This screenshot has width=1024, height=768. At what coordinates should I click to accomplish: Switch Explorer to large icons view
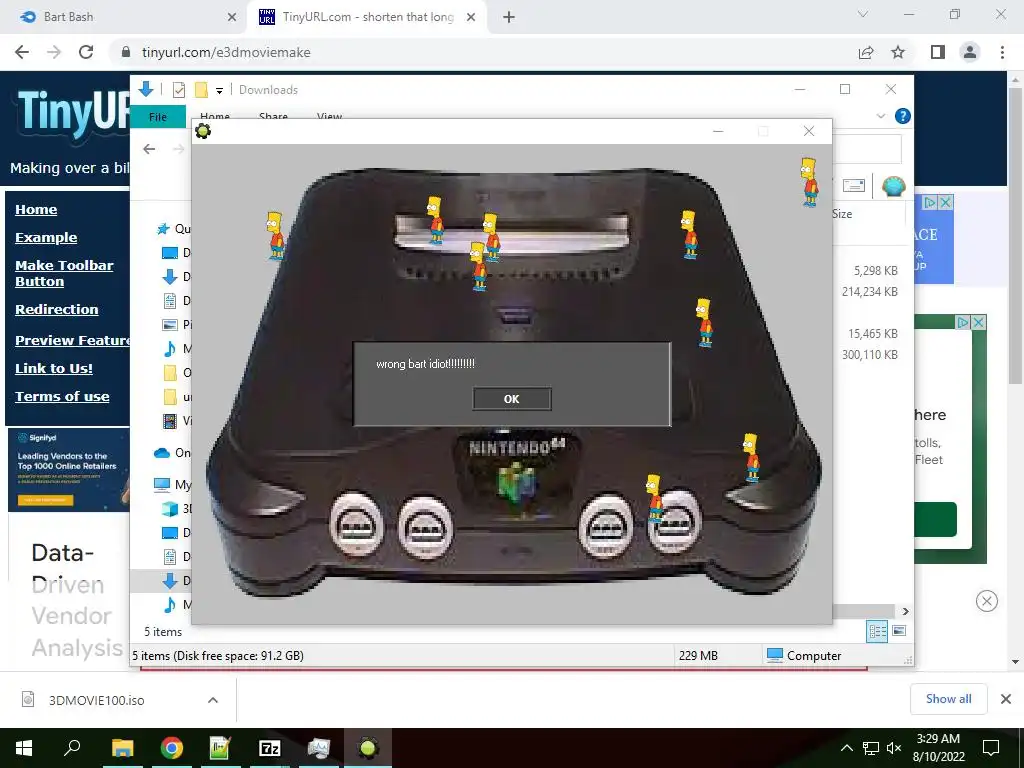pyautogui.click(x=899, y=631)
